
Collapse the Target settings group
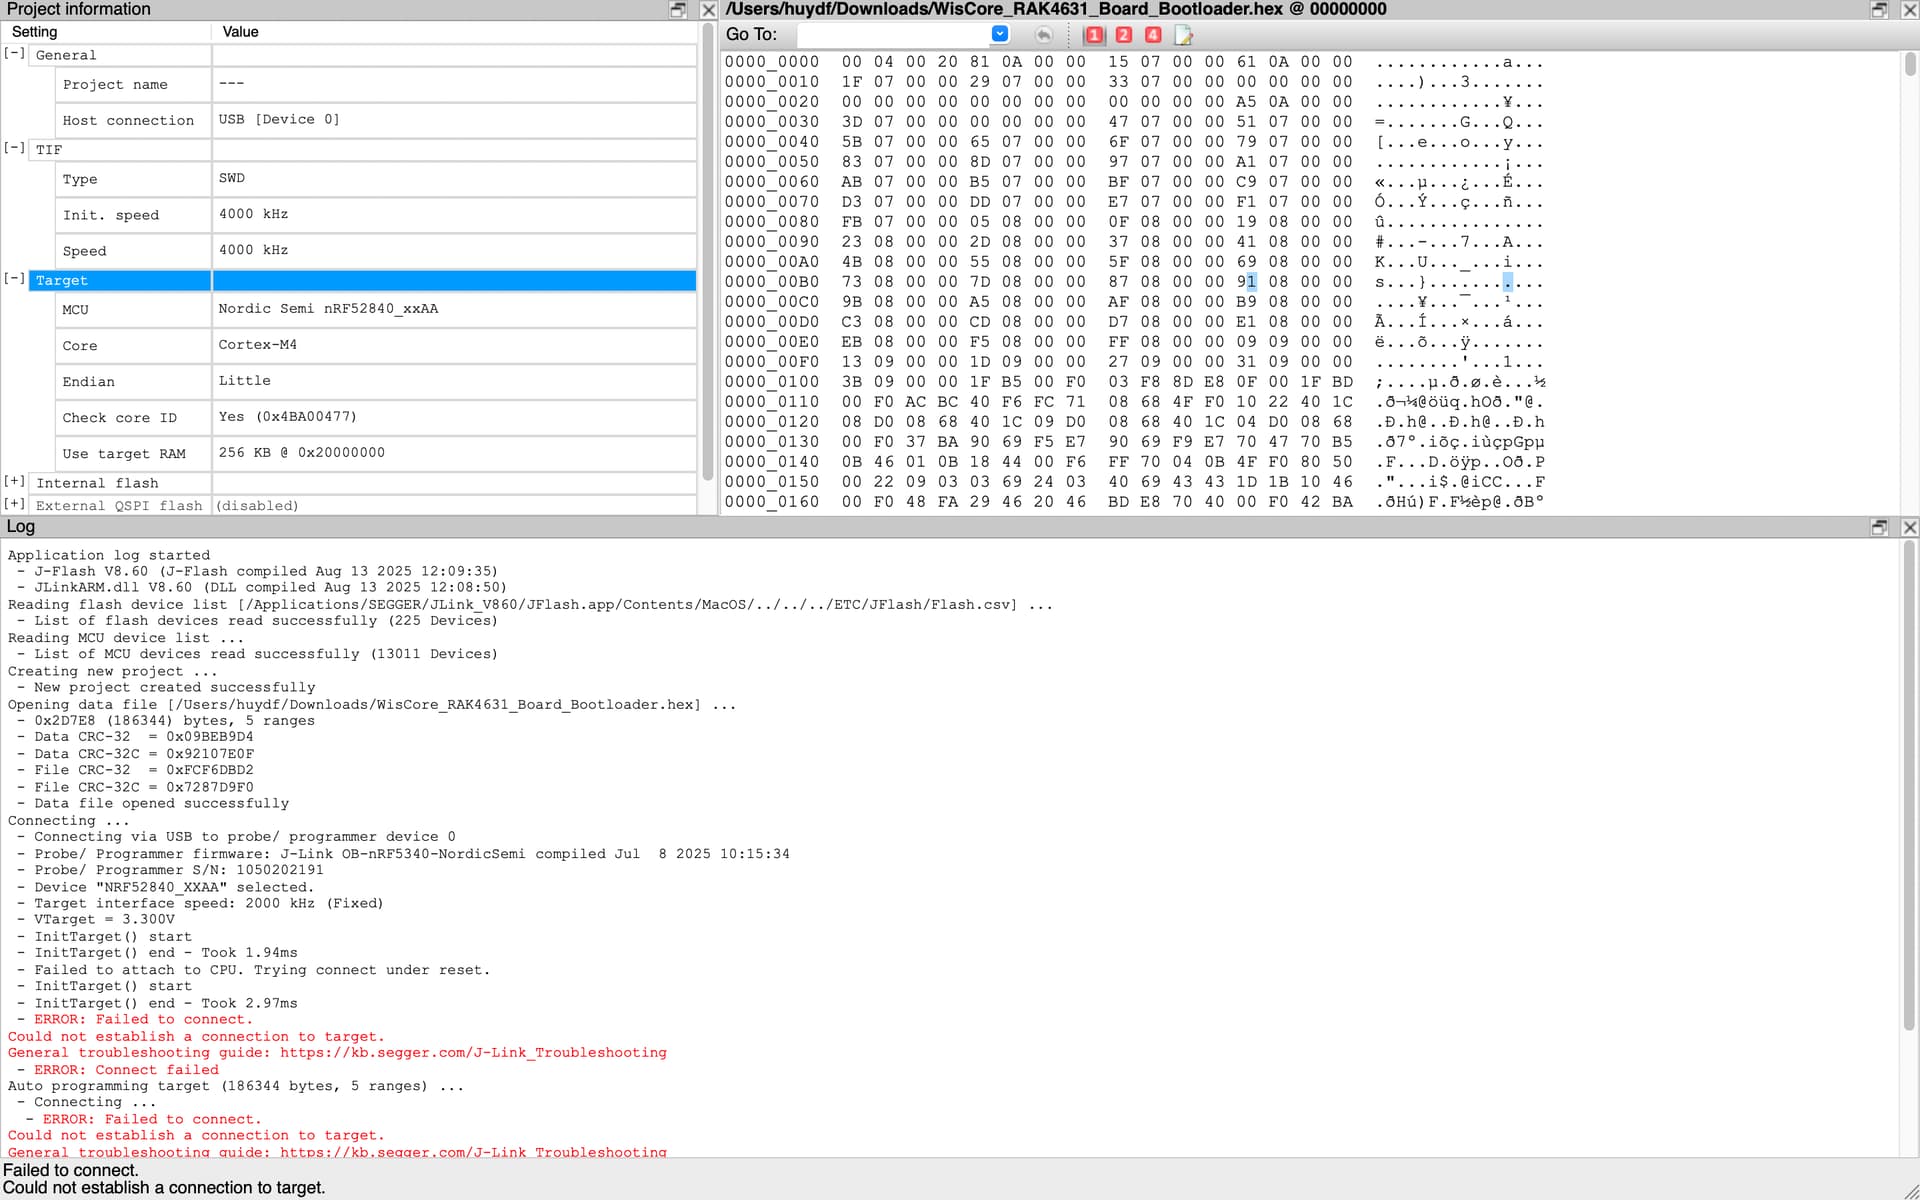pos(14,279)
